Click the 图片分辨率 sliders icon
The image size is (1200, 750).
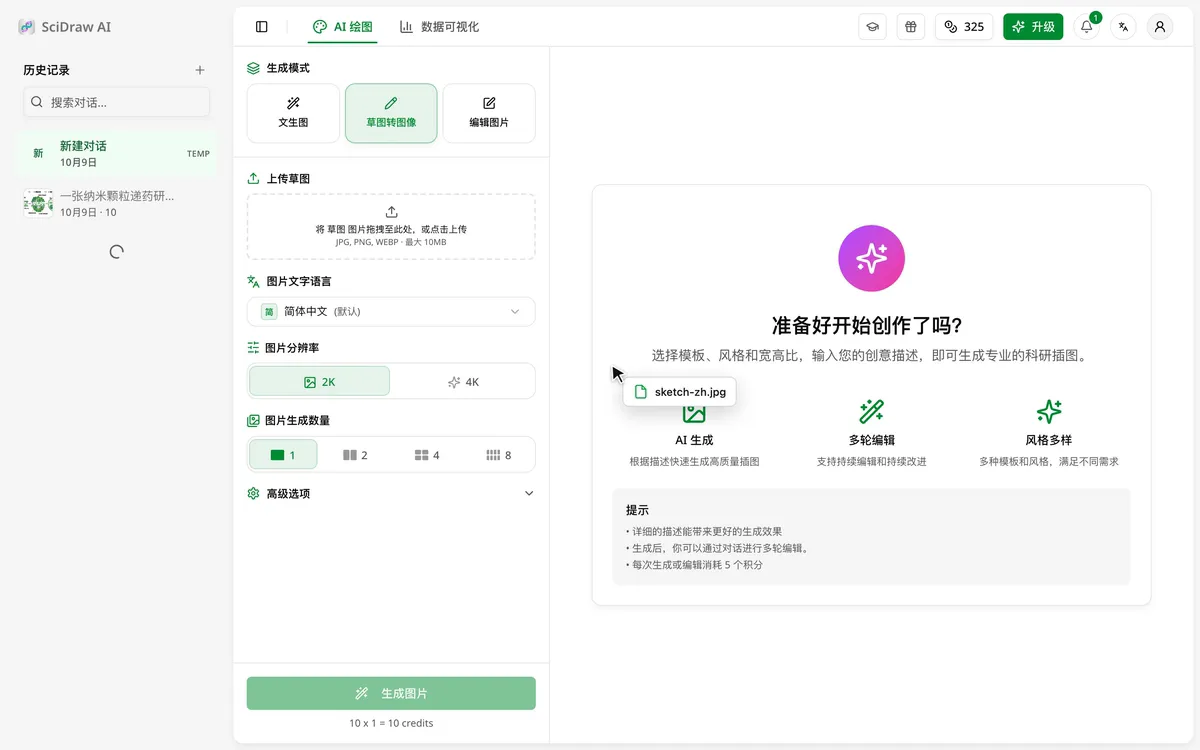click(253, 347)
